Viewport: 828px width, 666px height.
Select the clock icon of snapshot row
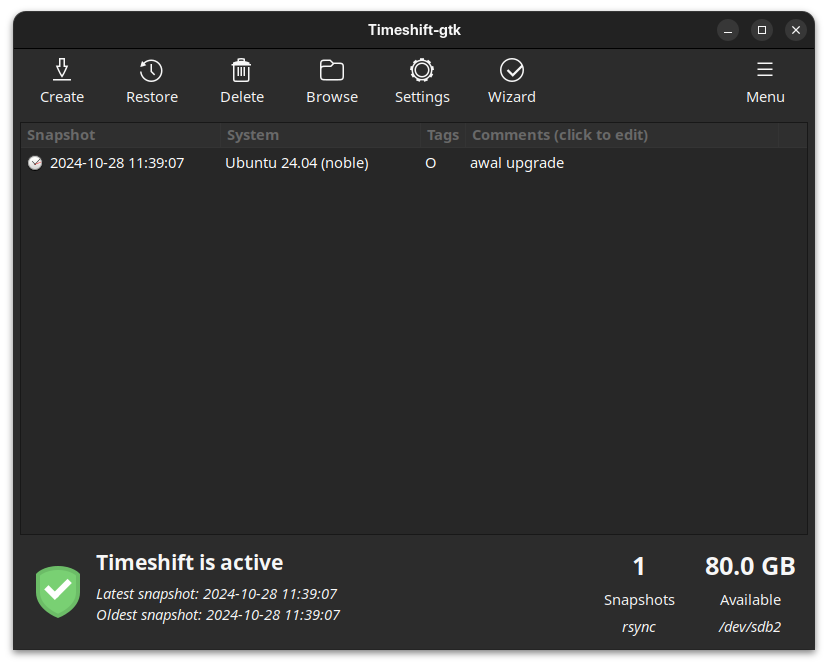(x=35, y=163)
